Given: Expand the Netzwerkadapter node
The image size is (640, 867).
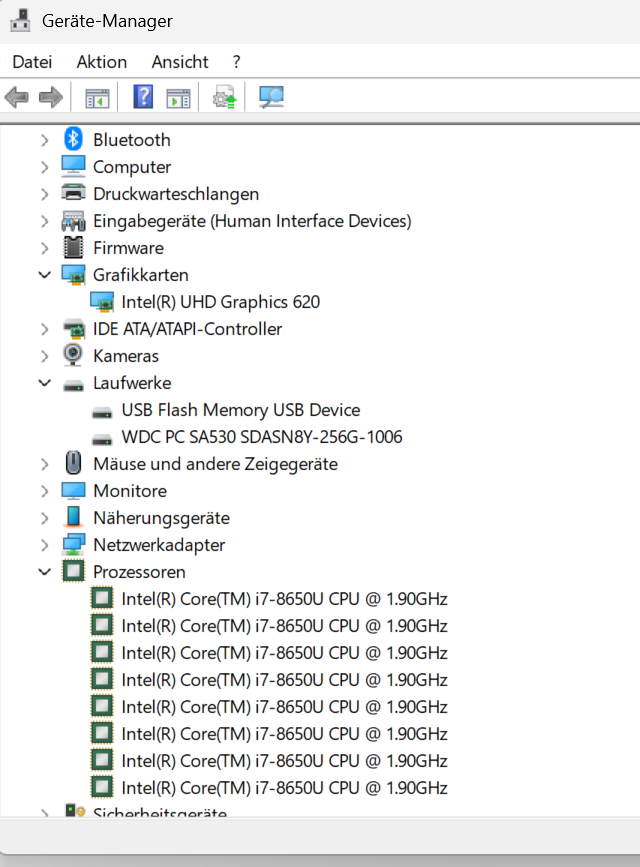Looking at the screenshot, I should 44,546.
